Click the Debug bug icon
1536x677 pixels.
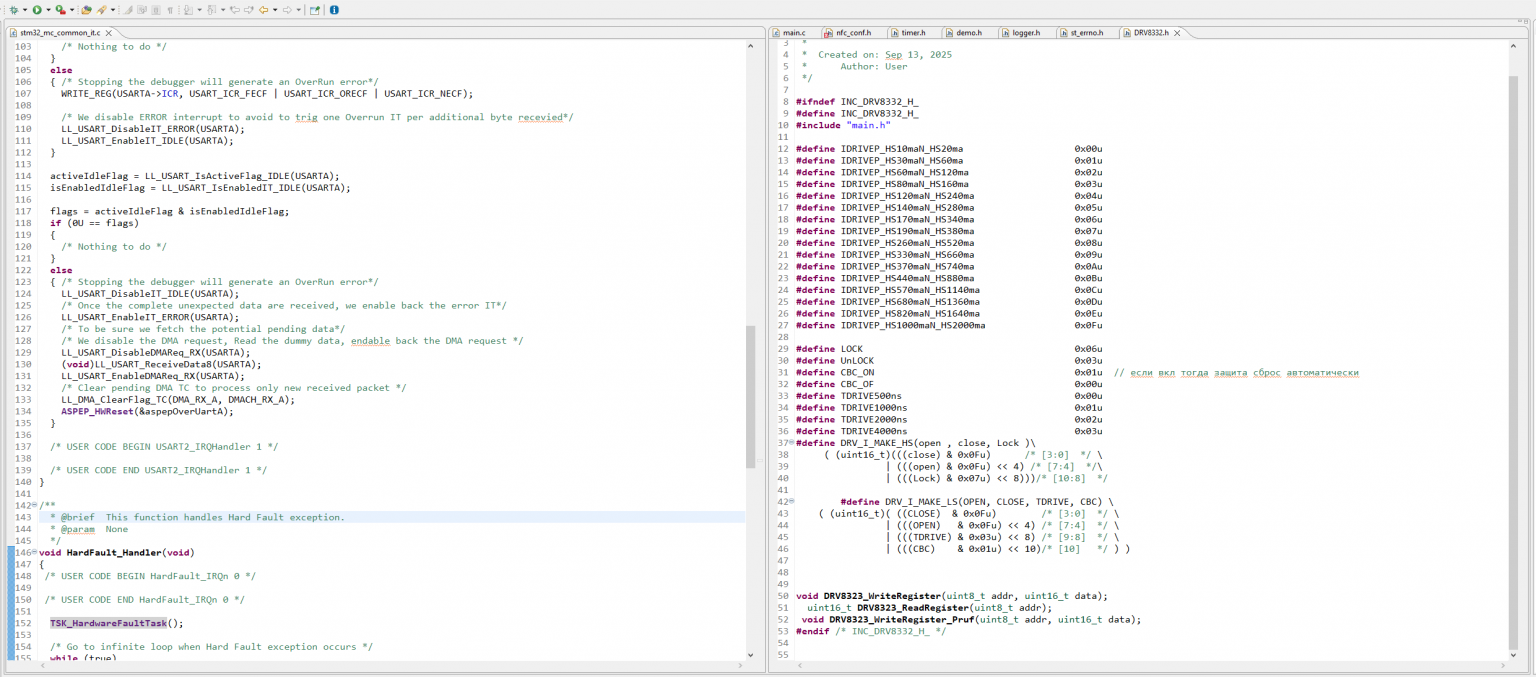13,10
